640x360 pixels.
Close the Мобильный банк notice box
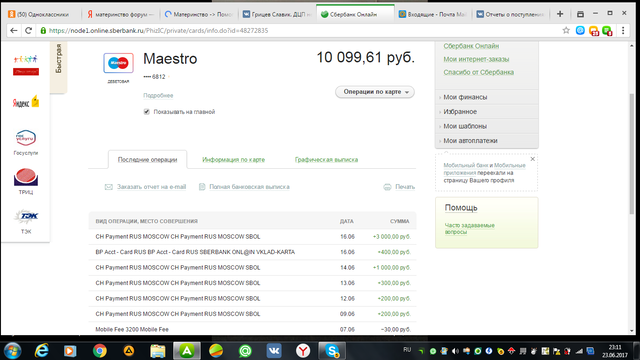point(532,159)
